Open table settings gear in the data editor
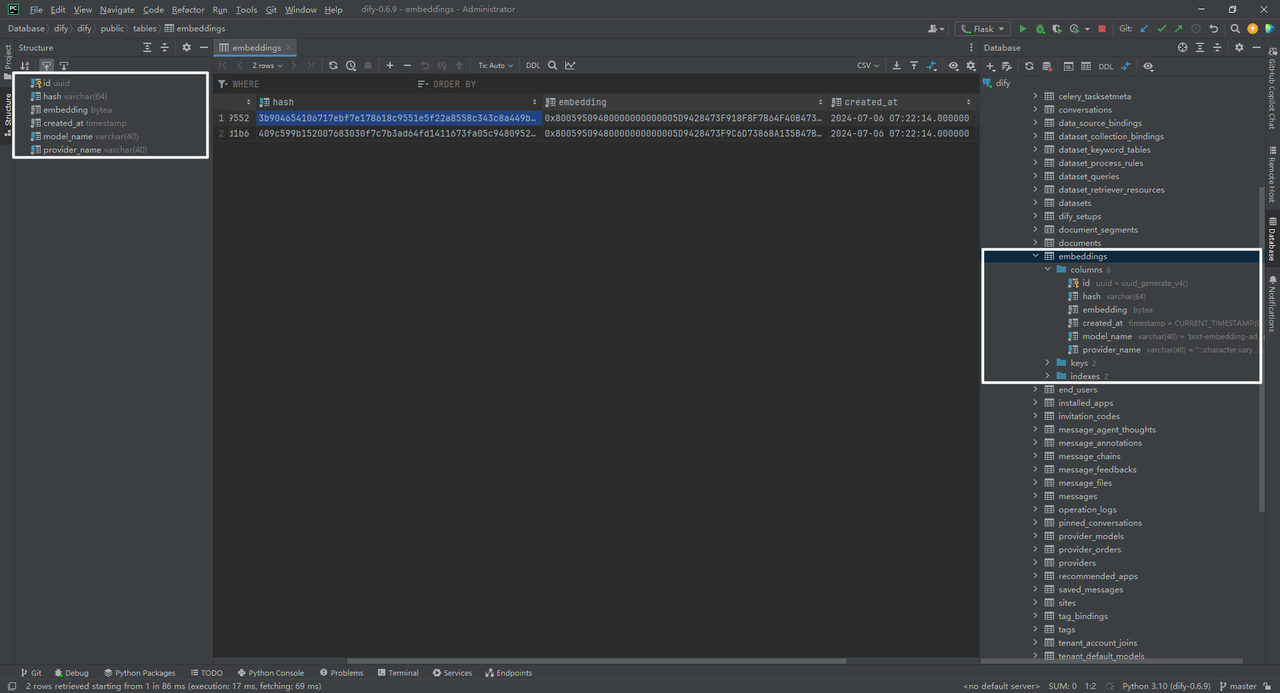The image size is (1280, 693). tap(970, 65)
